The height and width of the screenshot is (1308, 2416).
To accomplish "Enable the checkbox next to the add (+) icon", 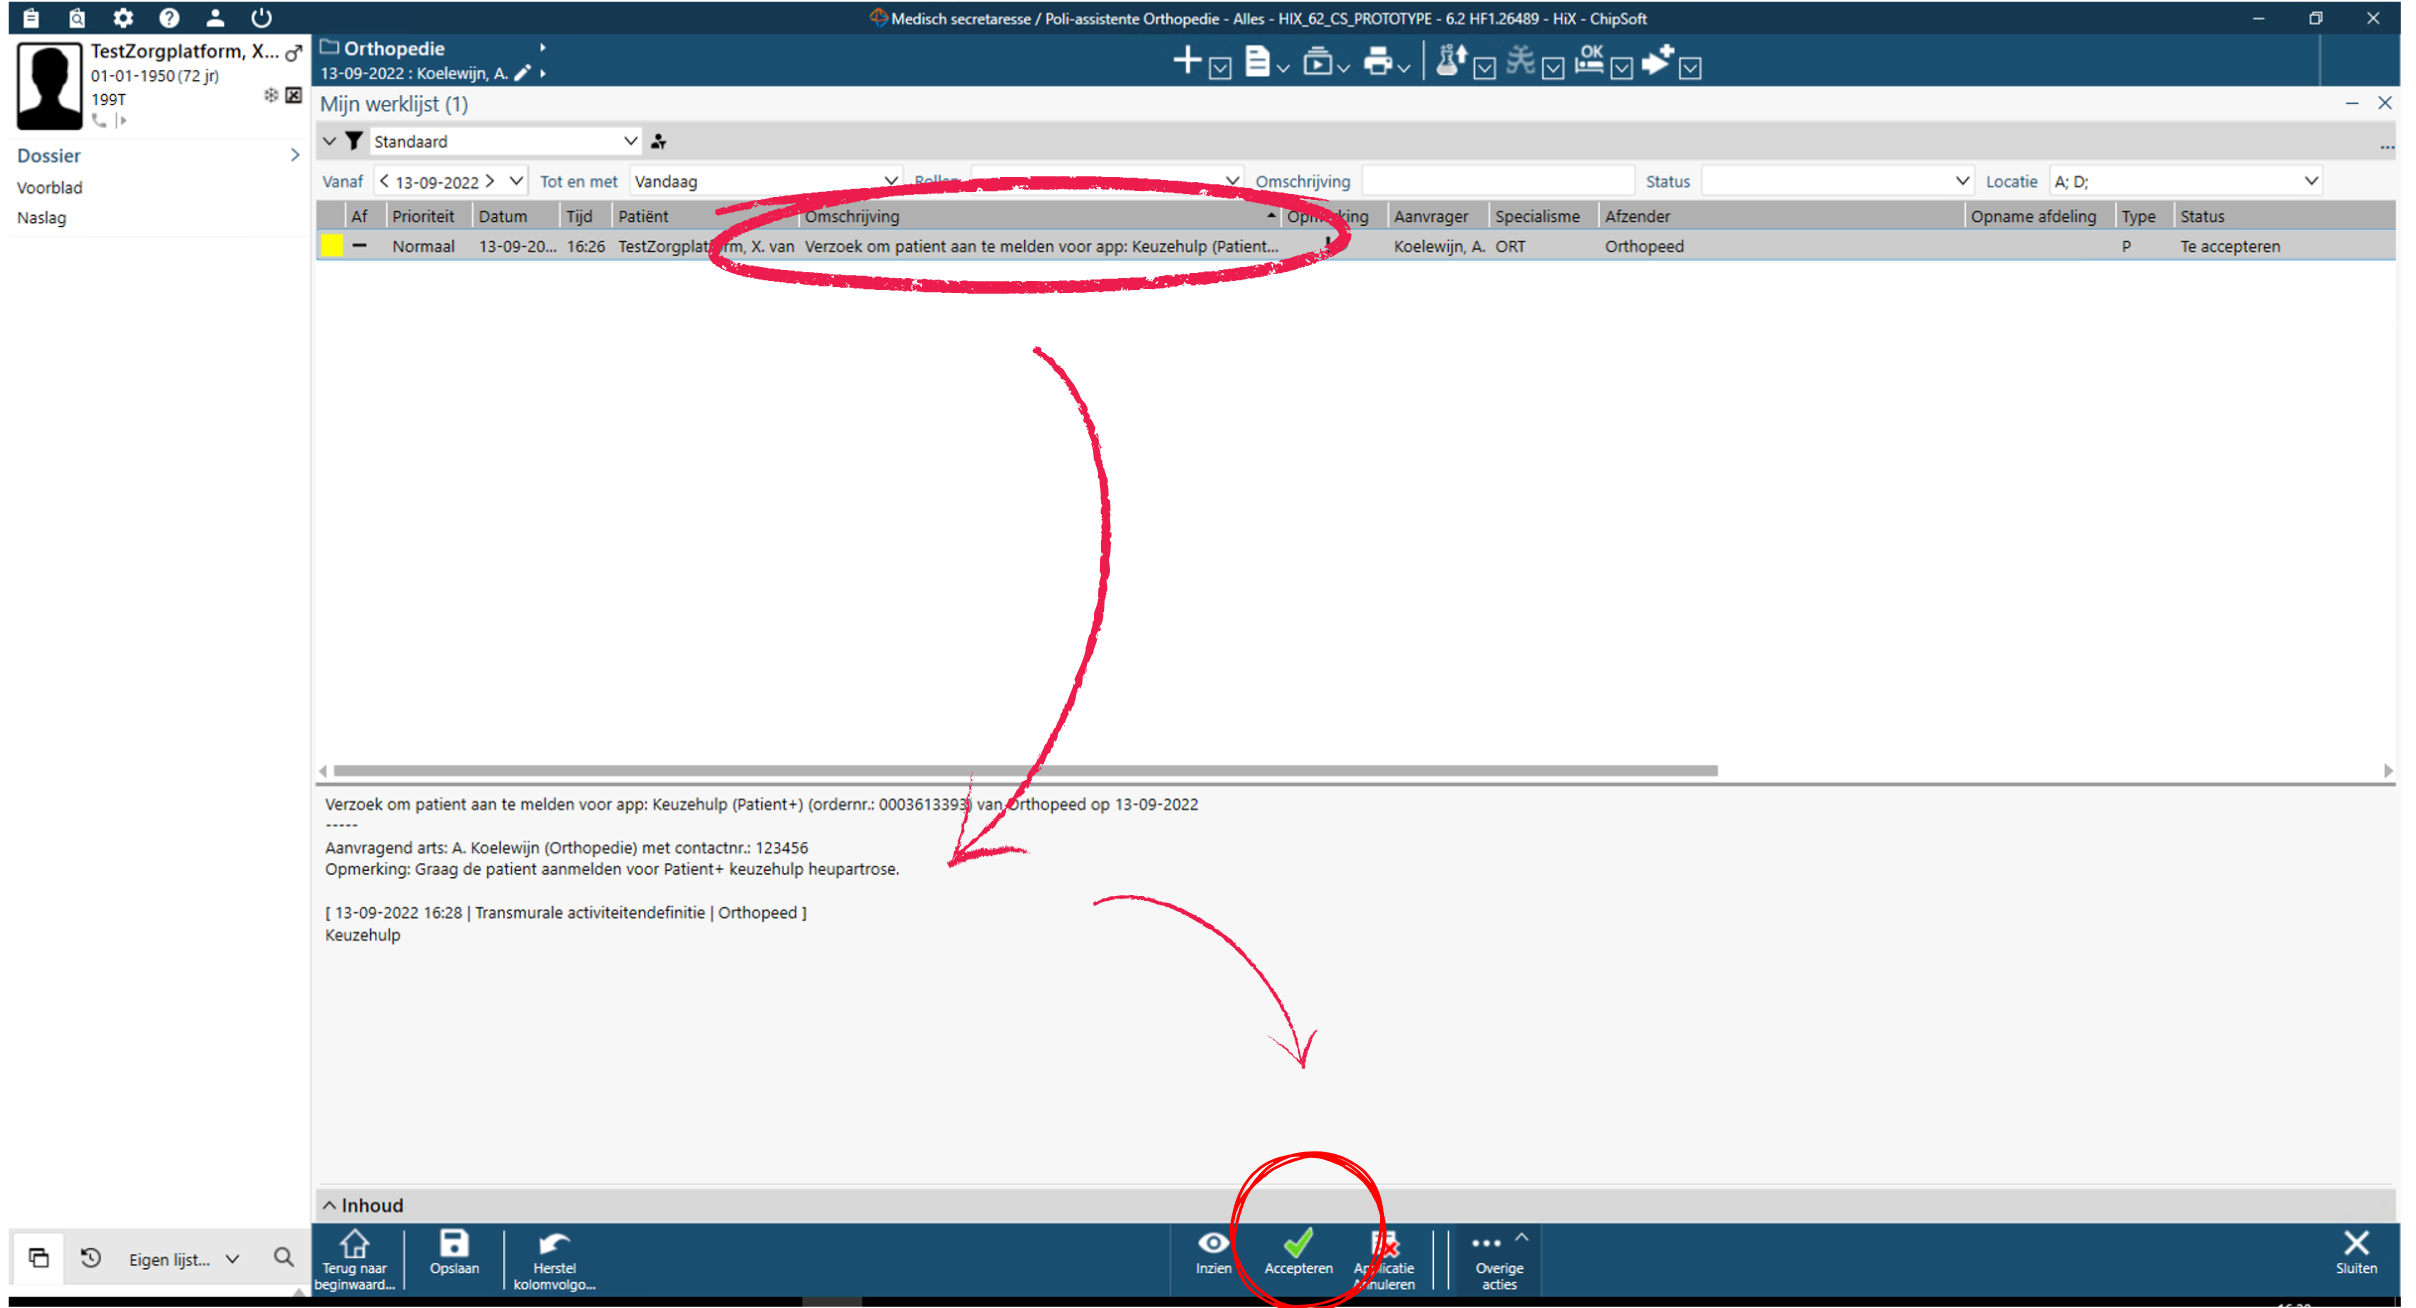I will tap(1220, 68).
